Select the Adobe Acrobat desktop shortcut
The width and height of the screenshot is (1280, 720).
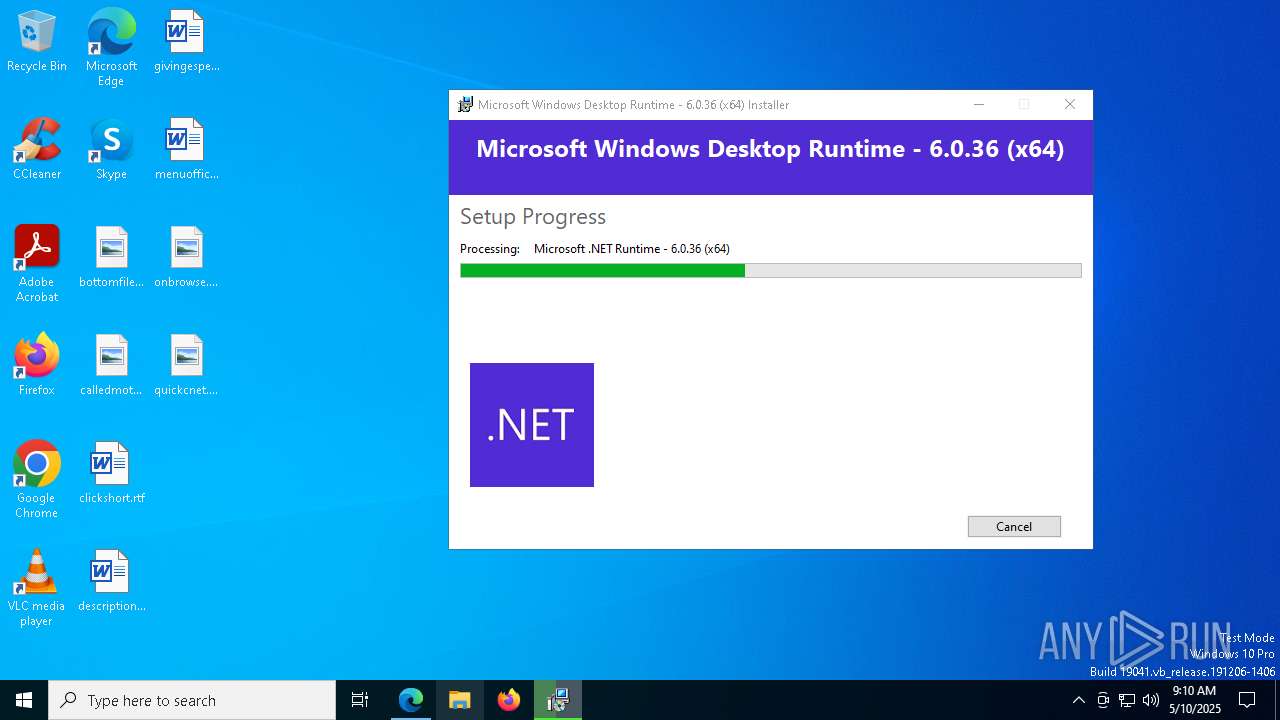(x=37, y=264)
